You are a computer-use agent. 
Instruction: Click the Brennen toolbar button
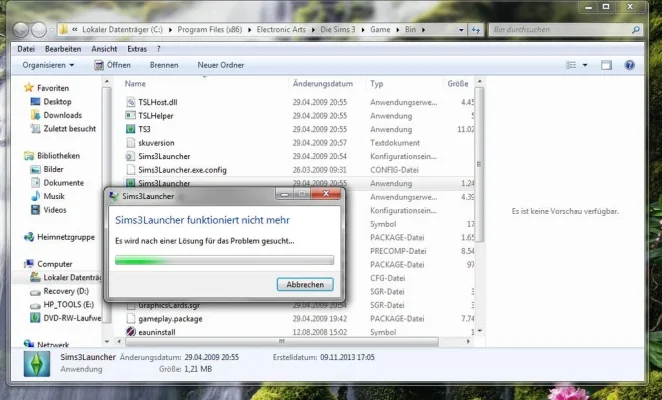(x=164, y=65)
